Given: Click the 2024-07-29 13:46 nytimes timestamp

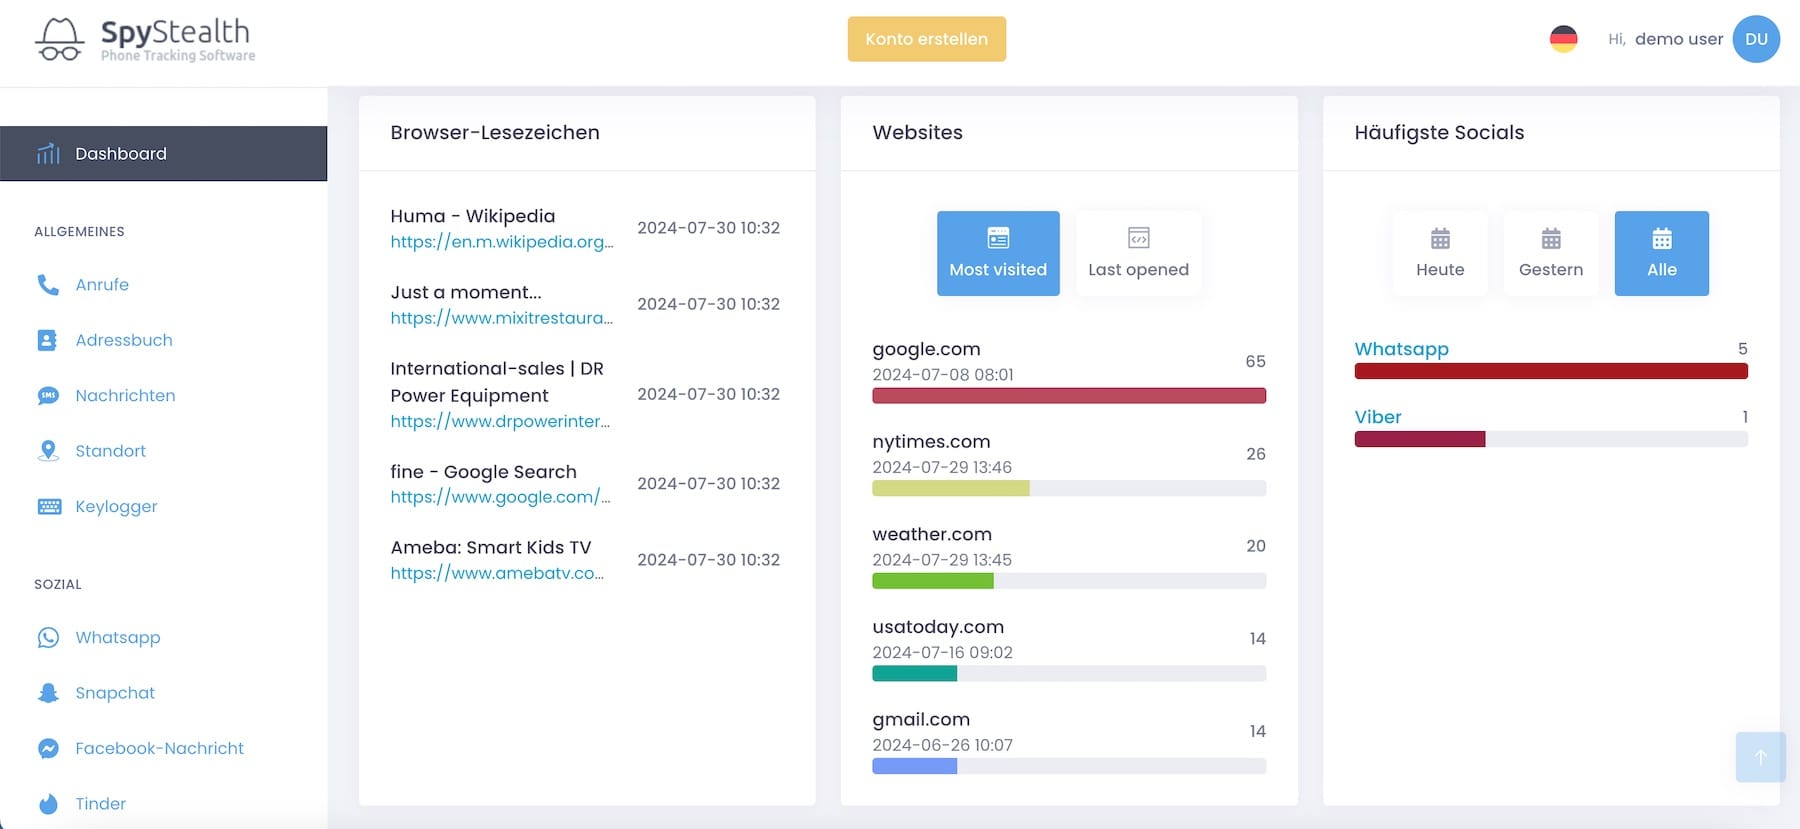Looking at the screenshot, I should (942, 467).
